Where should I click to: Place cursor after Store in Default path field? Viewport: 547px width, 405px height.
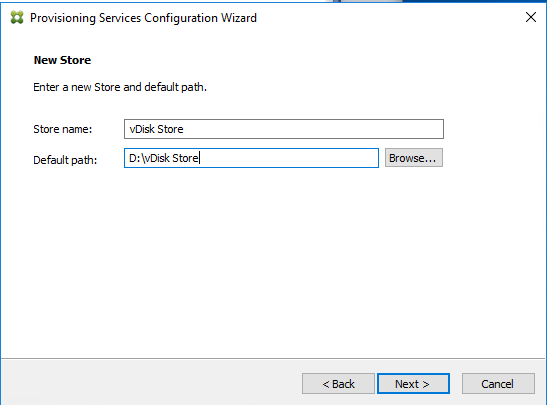point(199,158)
